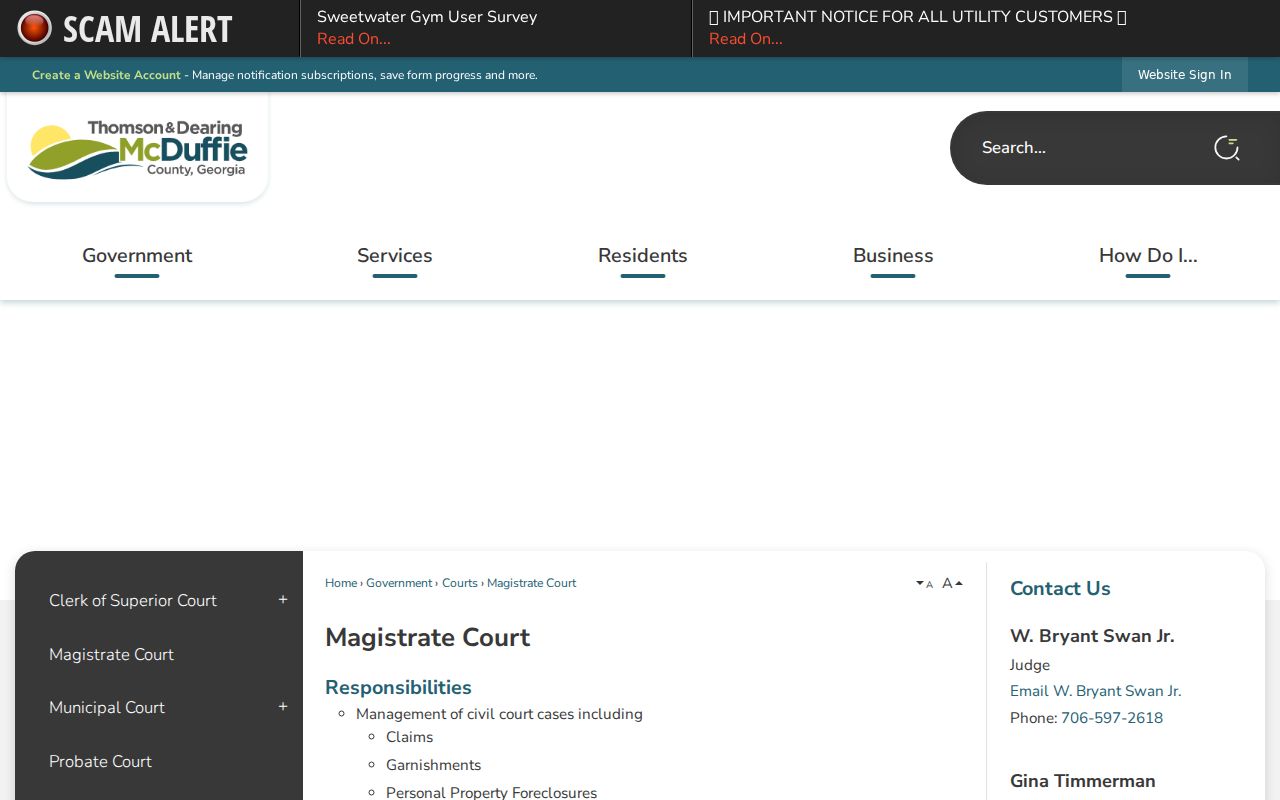The height and width of the screenshot is (800, 1280).
Task: Expand the Municipal Court submenu
Action: (283, 707)
